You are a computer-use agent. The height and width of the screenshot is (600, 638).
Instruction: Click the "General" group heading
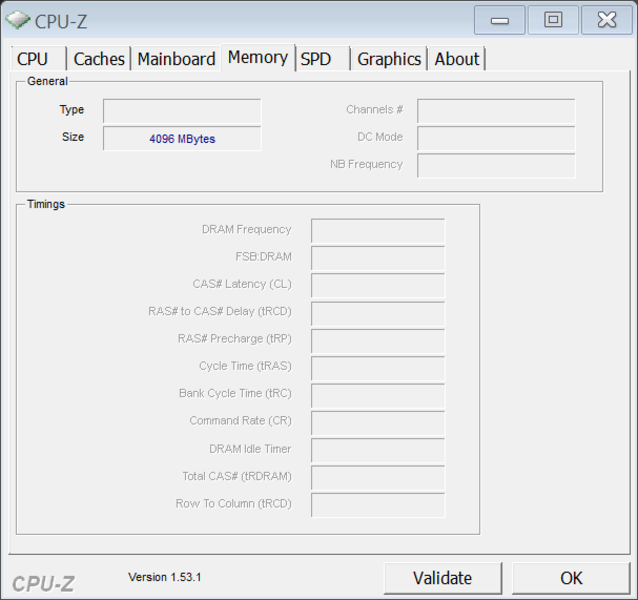[47, 81]
